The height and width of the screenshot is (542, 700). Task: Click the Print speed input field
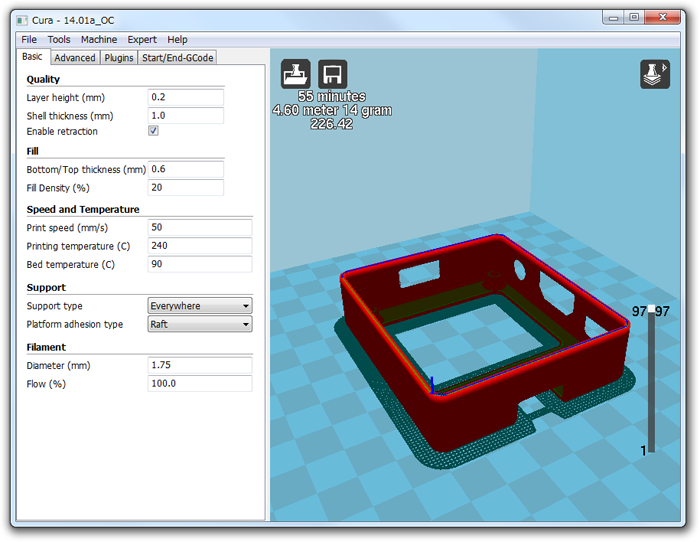[x=200, y=227]
